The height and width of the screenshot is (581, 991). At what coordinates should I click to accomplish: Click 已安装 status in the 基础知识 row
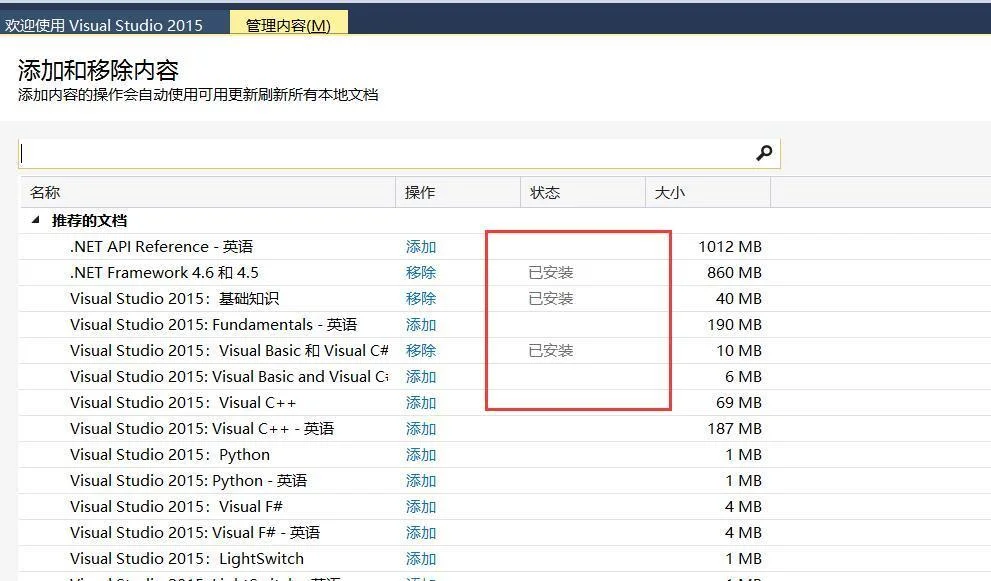click(550, 298)
